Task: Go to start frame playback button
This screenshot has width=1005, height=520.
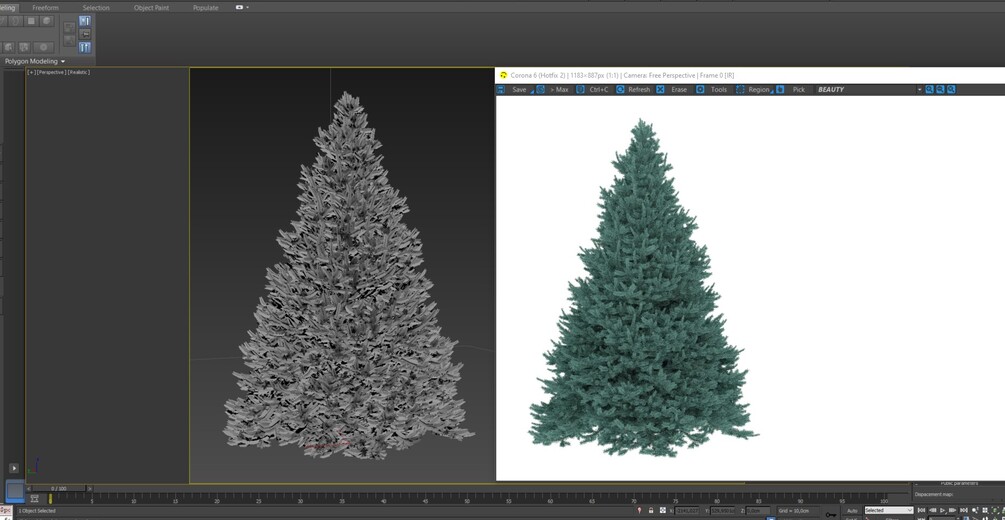Action: 920,510
